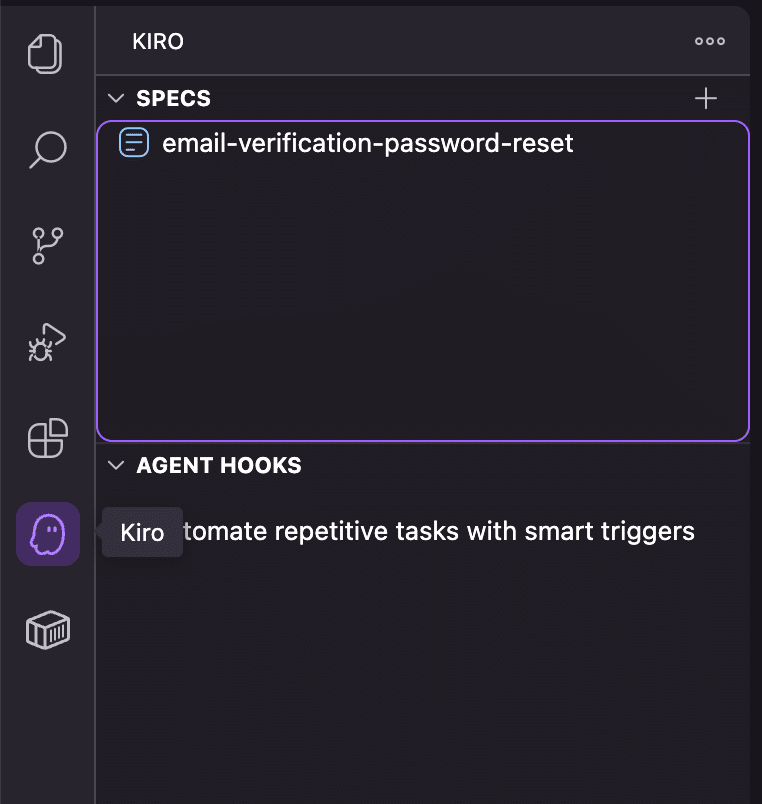Open the Source Control view
The height and width of the screenshot is (804, 762).
tap(47, 245)
